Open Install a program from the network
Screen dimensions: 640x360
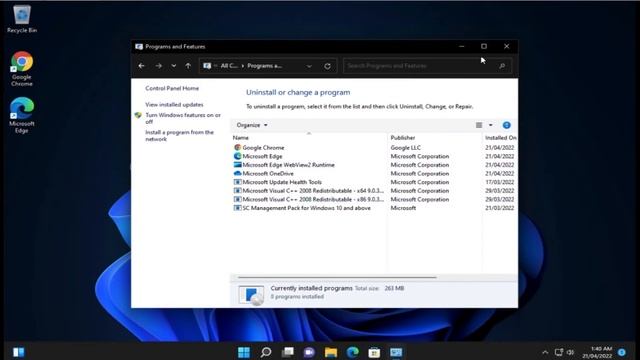point(179,136)
